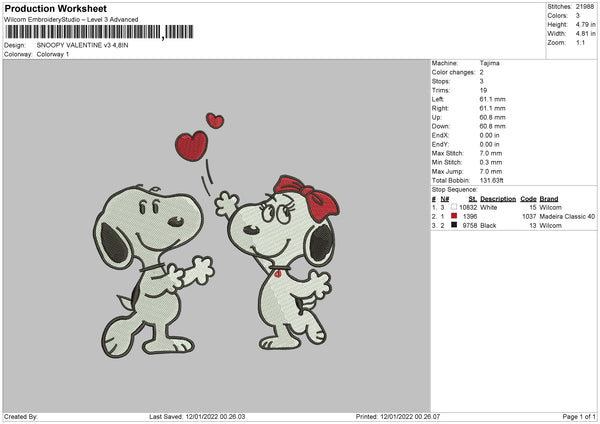600x424 pixels.
Task: Click the thread code '1037'
Action: pos(529,217)
